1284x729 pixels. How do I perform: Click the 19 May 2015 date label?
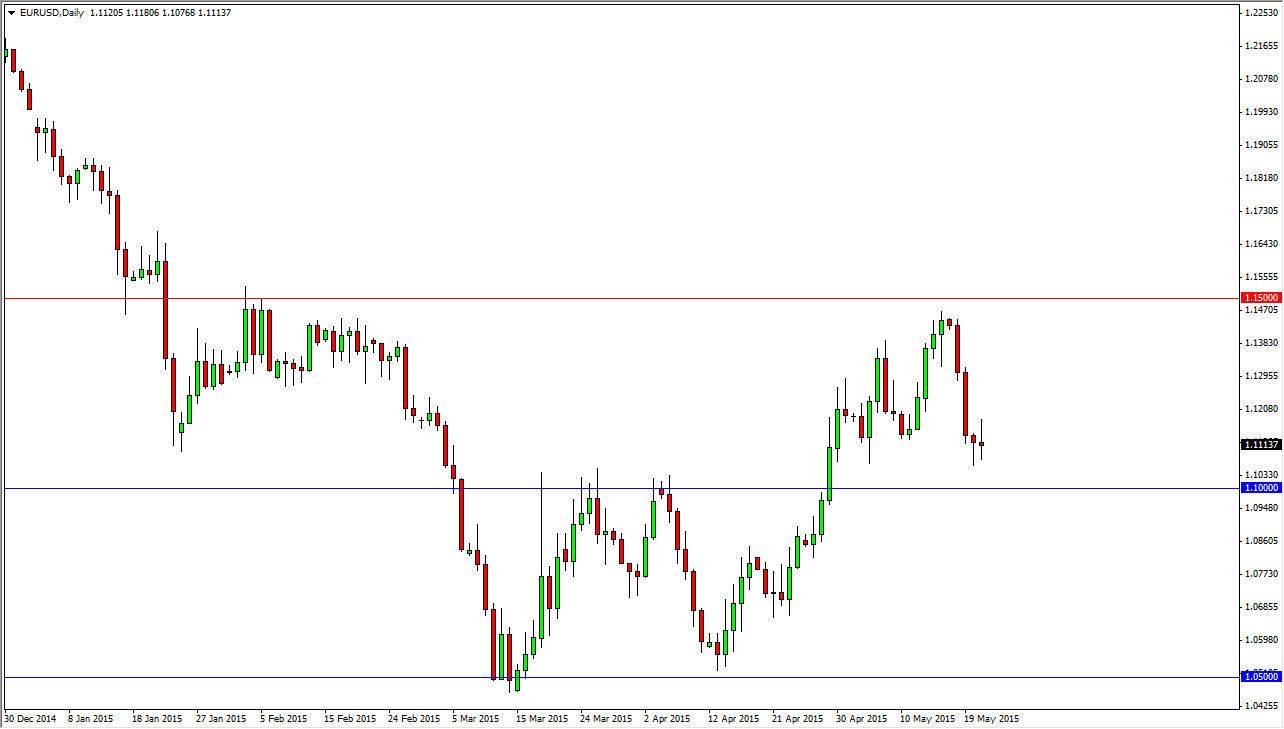[x=991, y=719]
